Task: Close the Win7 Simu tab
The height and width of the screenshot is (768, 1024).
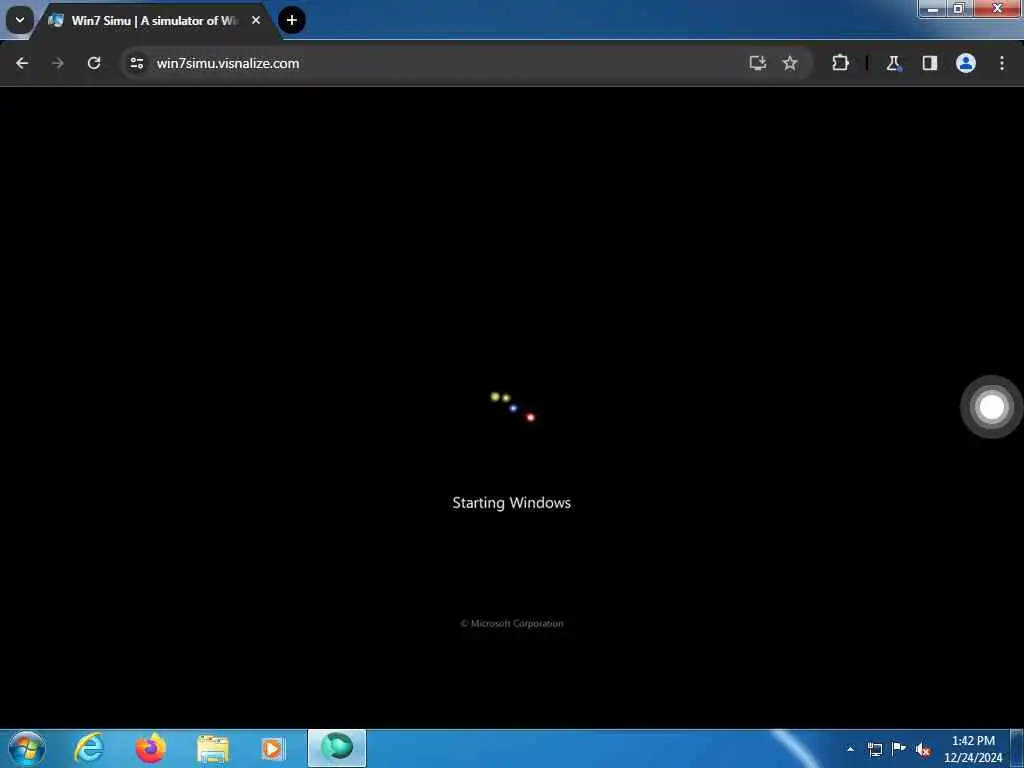Action: (256, 20)
